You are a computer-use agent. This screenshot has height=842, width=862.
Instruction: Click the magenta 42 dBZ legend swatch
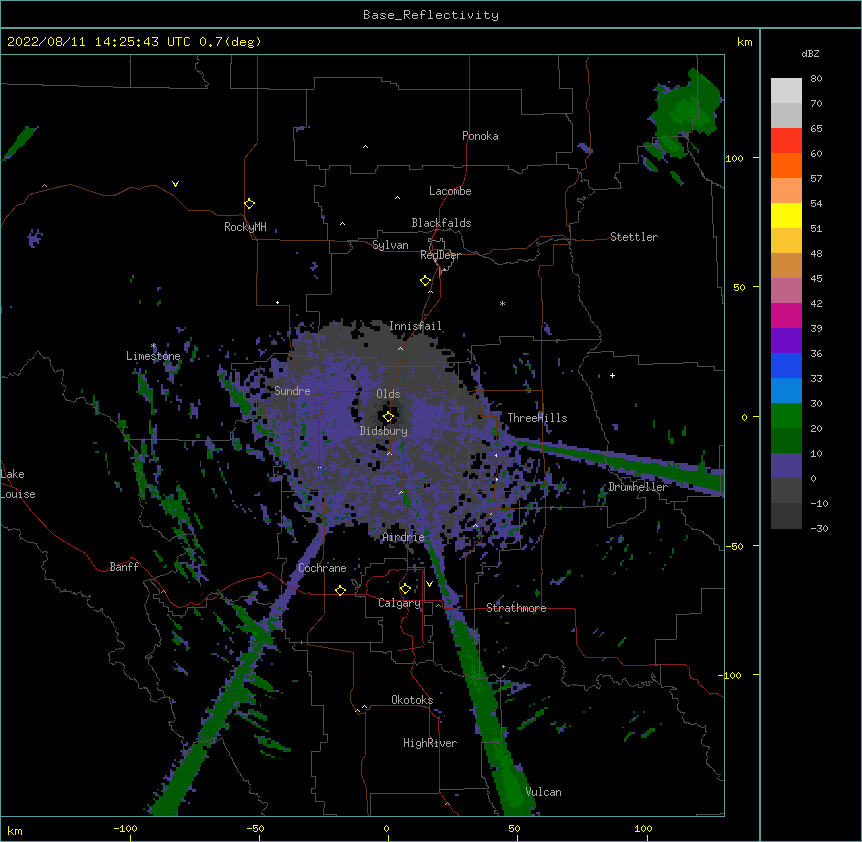point(786,315)
